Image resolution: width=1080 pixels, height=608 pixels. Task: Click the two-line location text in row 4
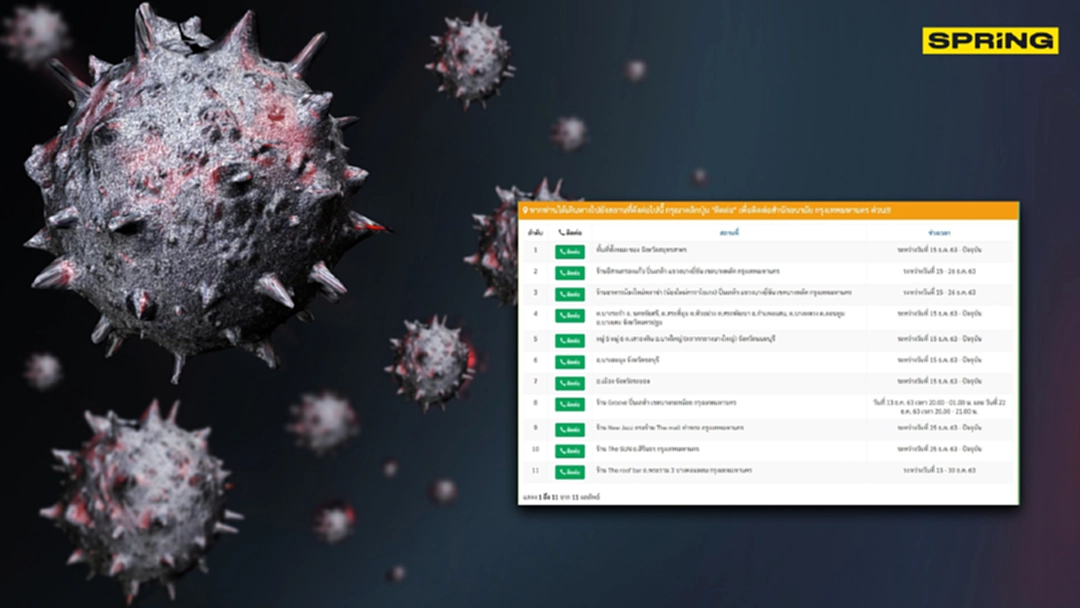tap(720, 317)
